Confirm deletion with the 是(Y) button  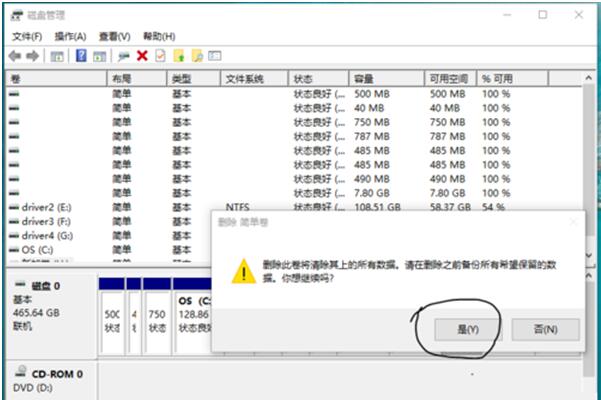[467, 329]
